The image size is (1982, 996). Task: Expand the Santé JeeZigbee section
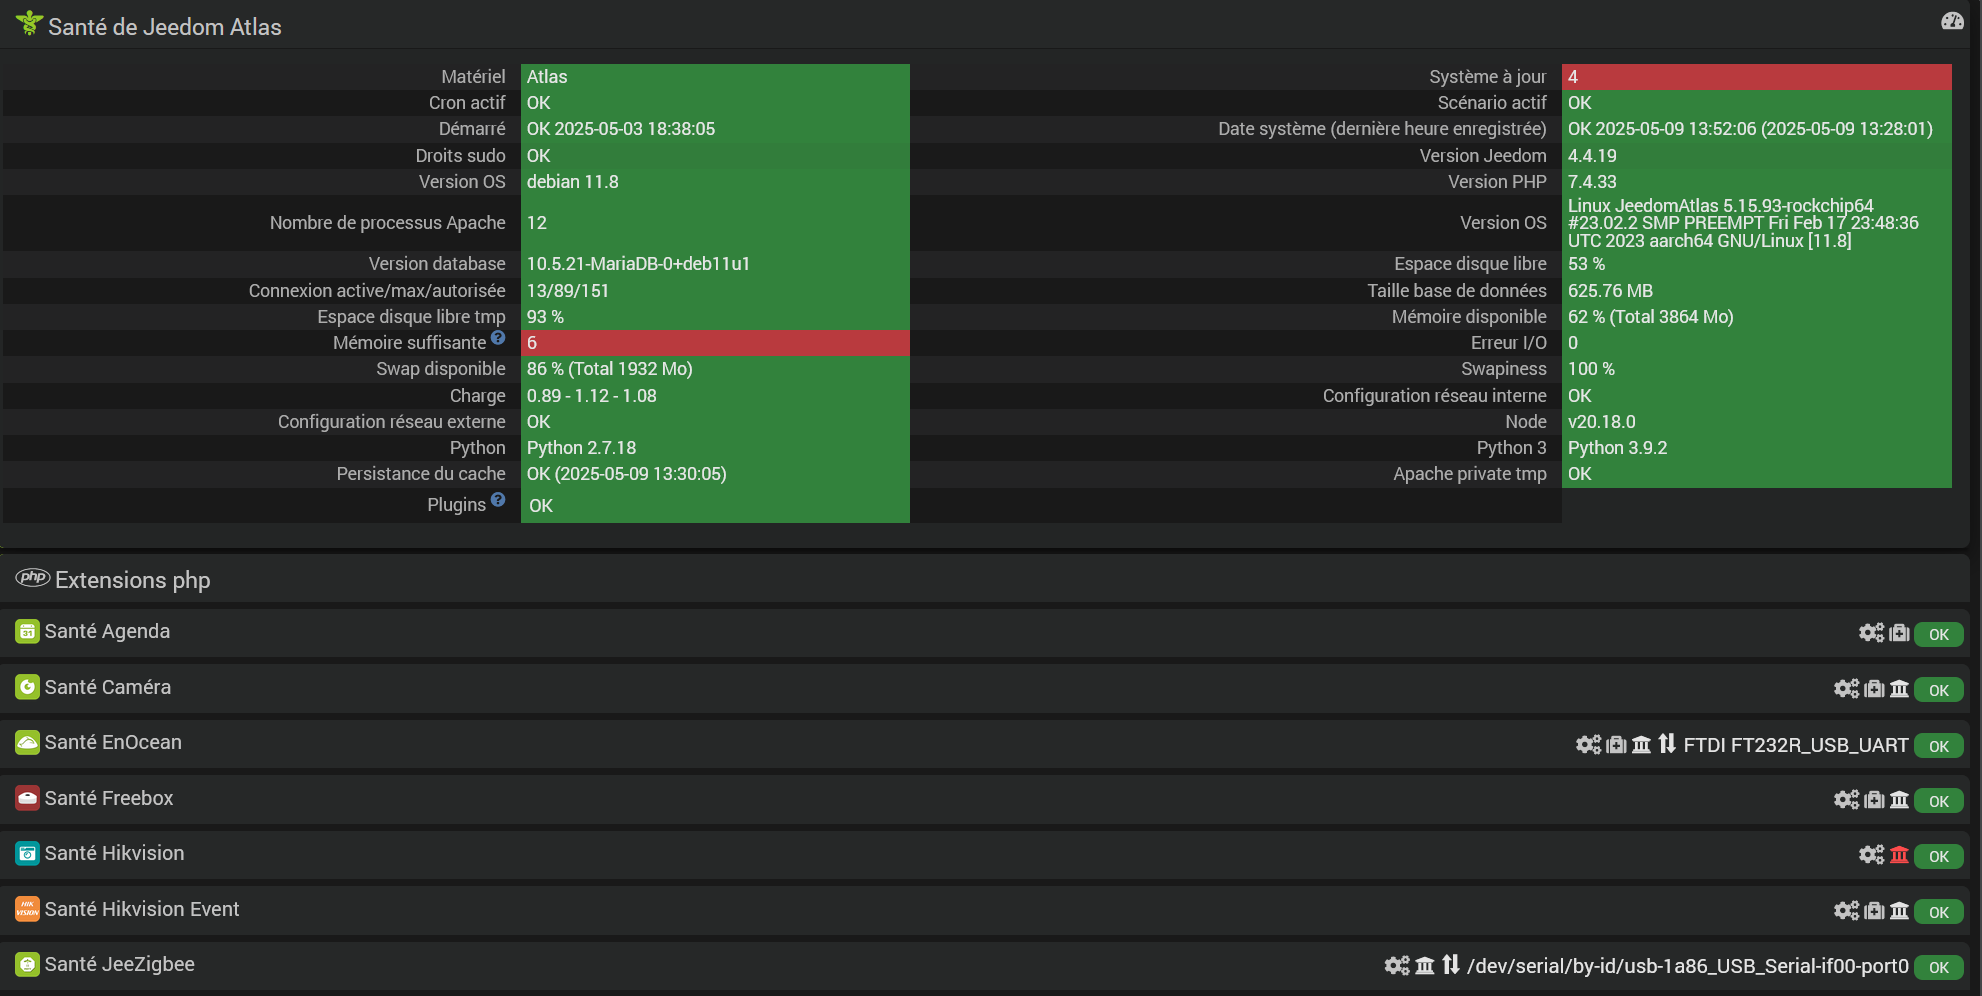(x=985, y=965)
